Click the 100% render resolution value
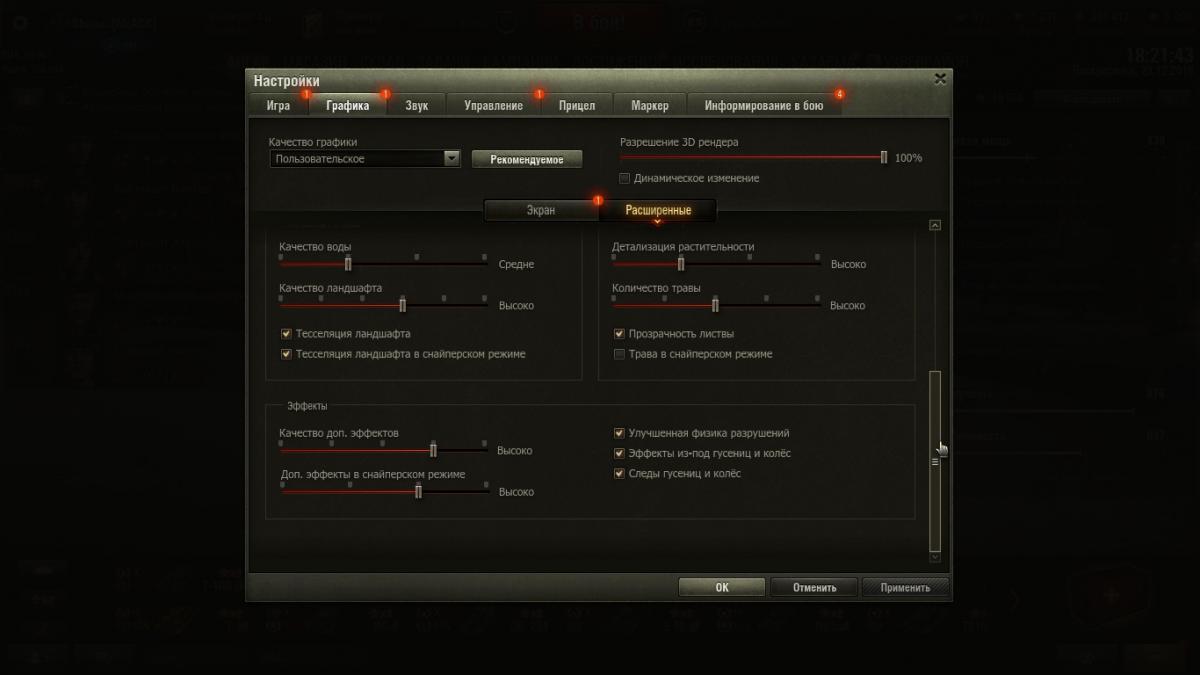 tap(908, 158)
